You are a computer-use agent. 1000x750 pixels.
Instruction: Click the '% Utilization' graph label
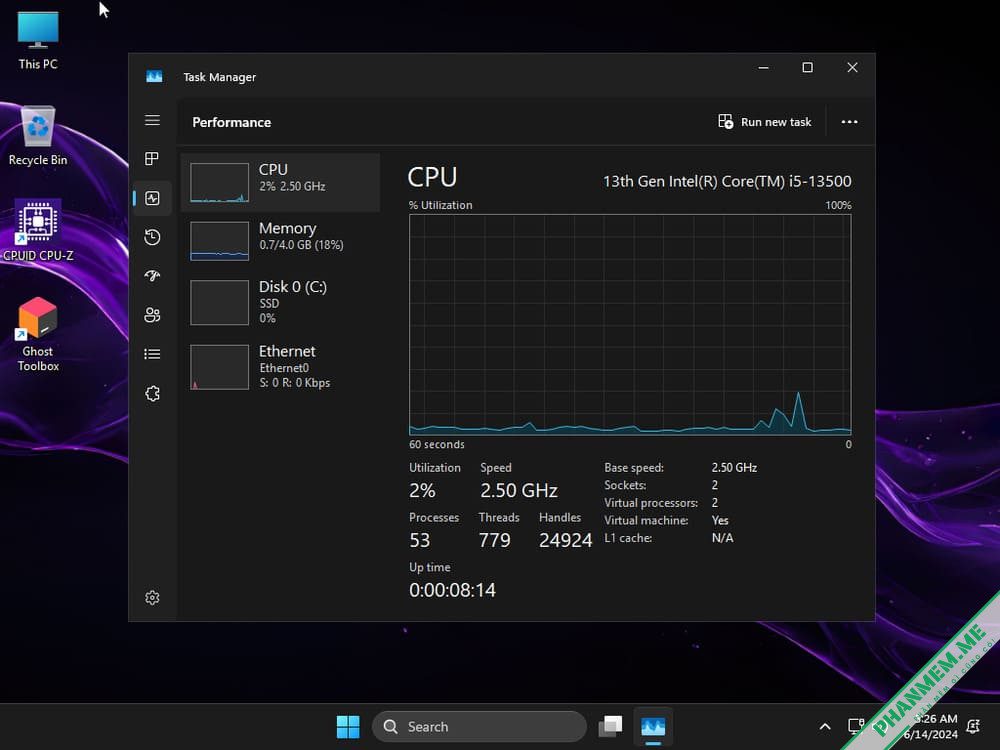(441, 205)
